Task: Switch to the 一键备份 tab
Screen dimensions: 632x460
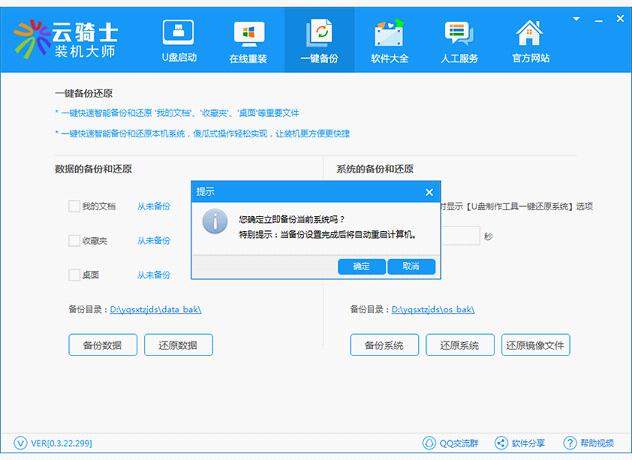Action: pos(319,40)
